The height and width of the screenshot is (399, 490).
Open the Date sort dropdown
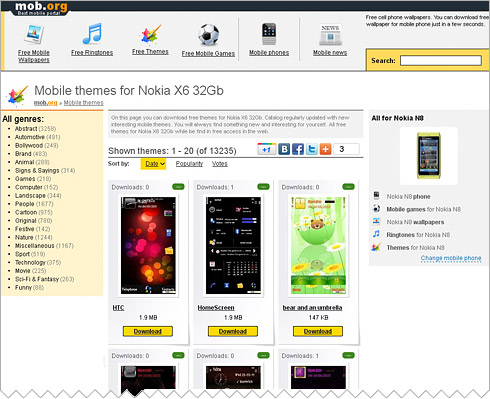(x=153, y=164)
